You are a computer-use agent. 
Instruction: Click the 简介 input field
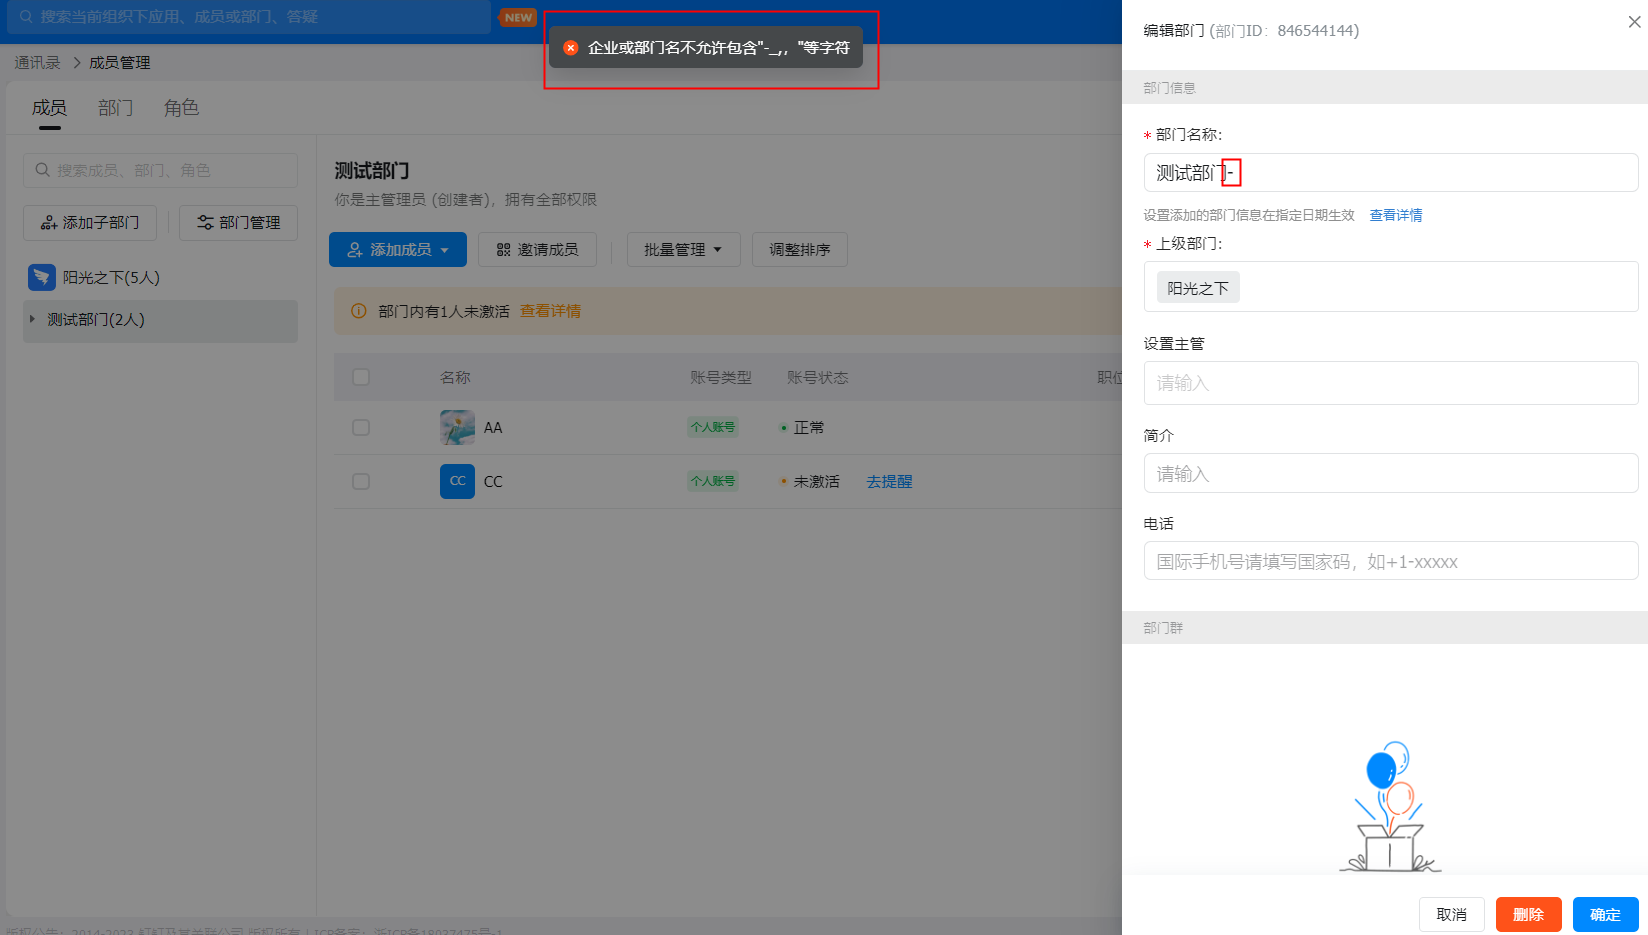[x=1390, y=473]
